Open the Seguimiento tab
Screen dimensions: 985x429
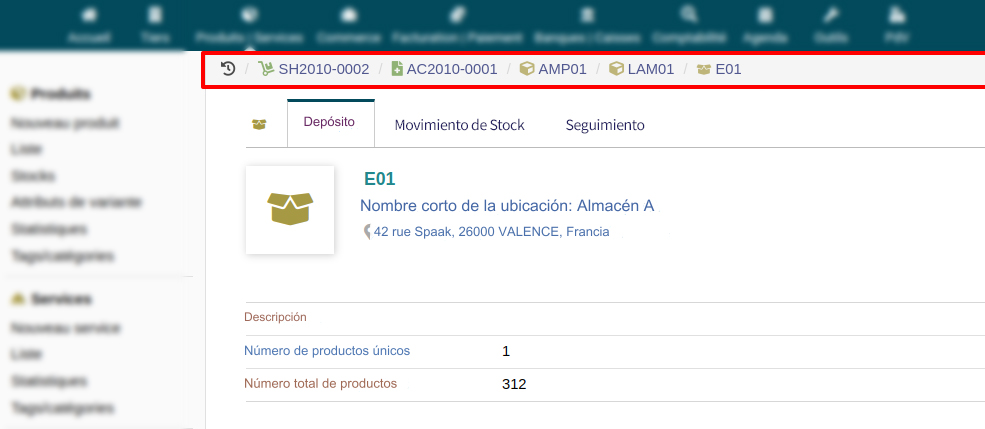[605, 125]
